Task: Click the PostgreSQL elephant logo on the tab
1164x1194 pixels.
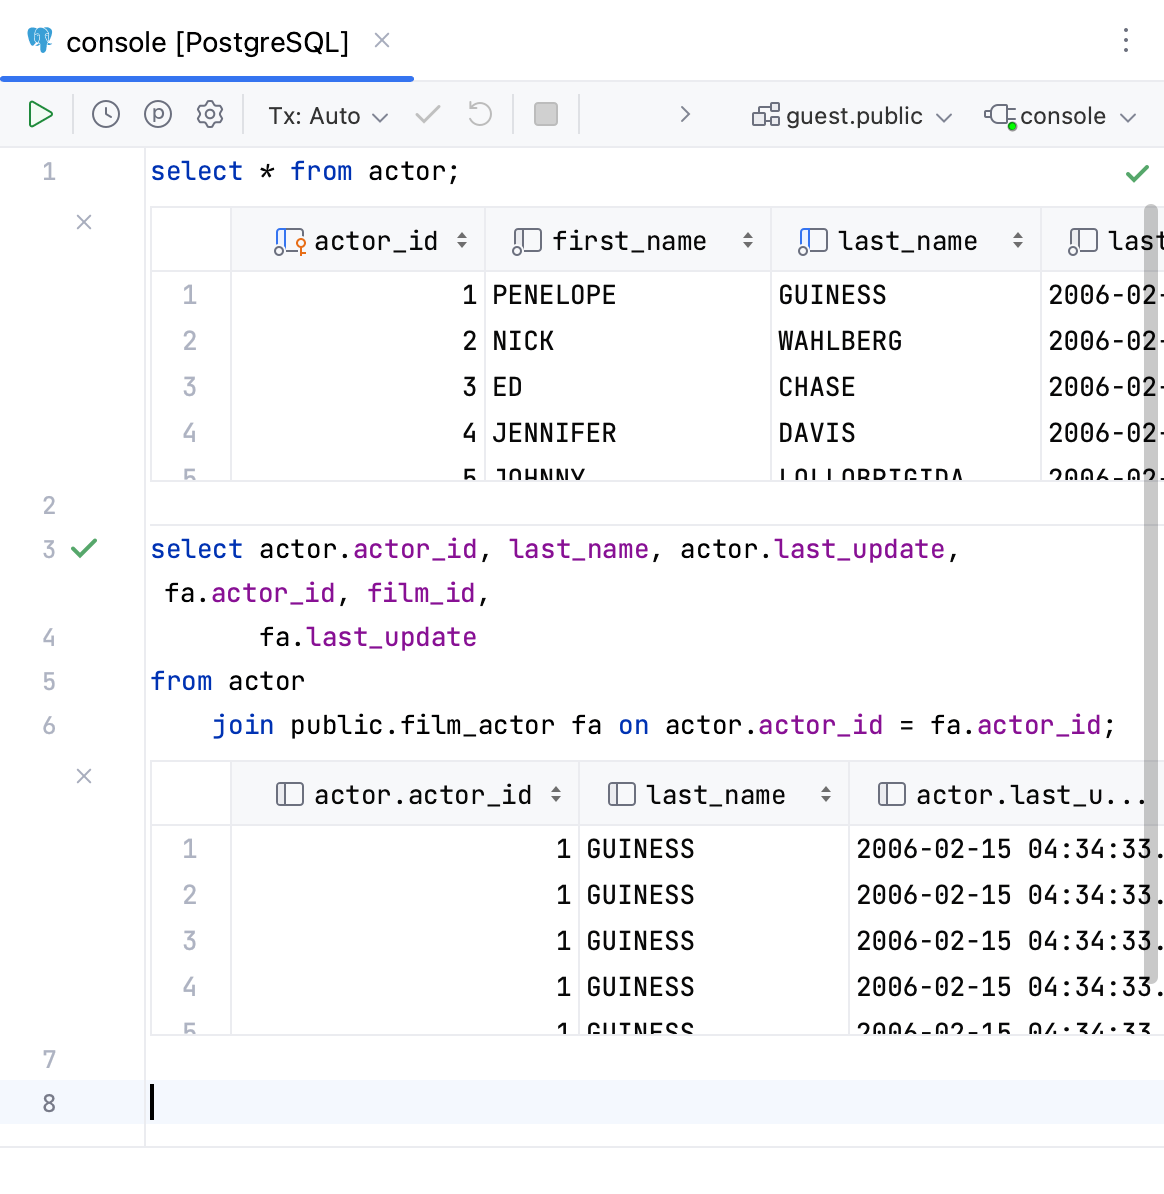Action: click(39, 40)
